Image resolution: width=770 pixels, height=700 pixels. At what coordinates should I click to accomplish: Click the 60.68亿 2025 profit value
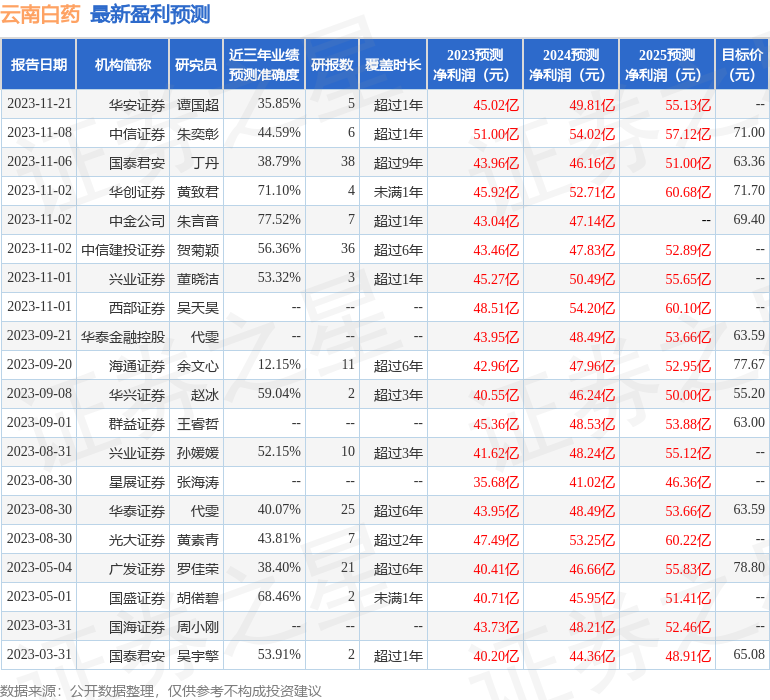[688, 192]
